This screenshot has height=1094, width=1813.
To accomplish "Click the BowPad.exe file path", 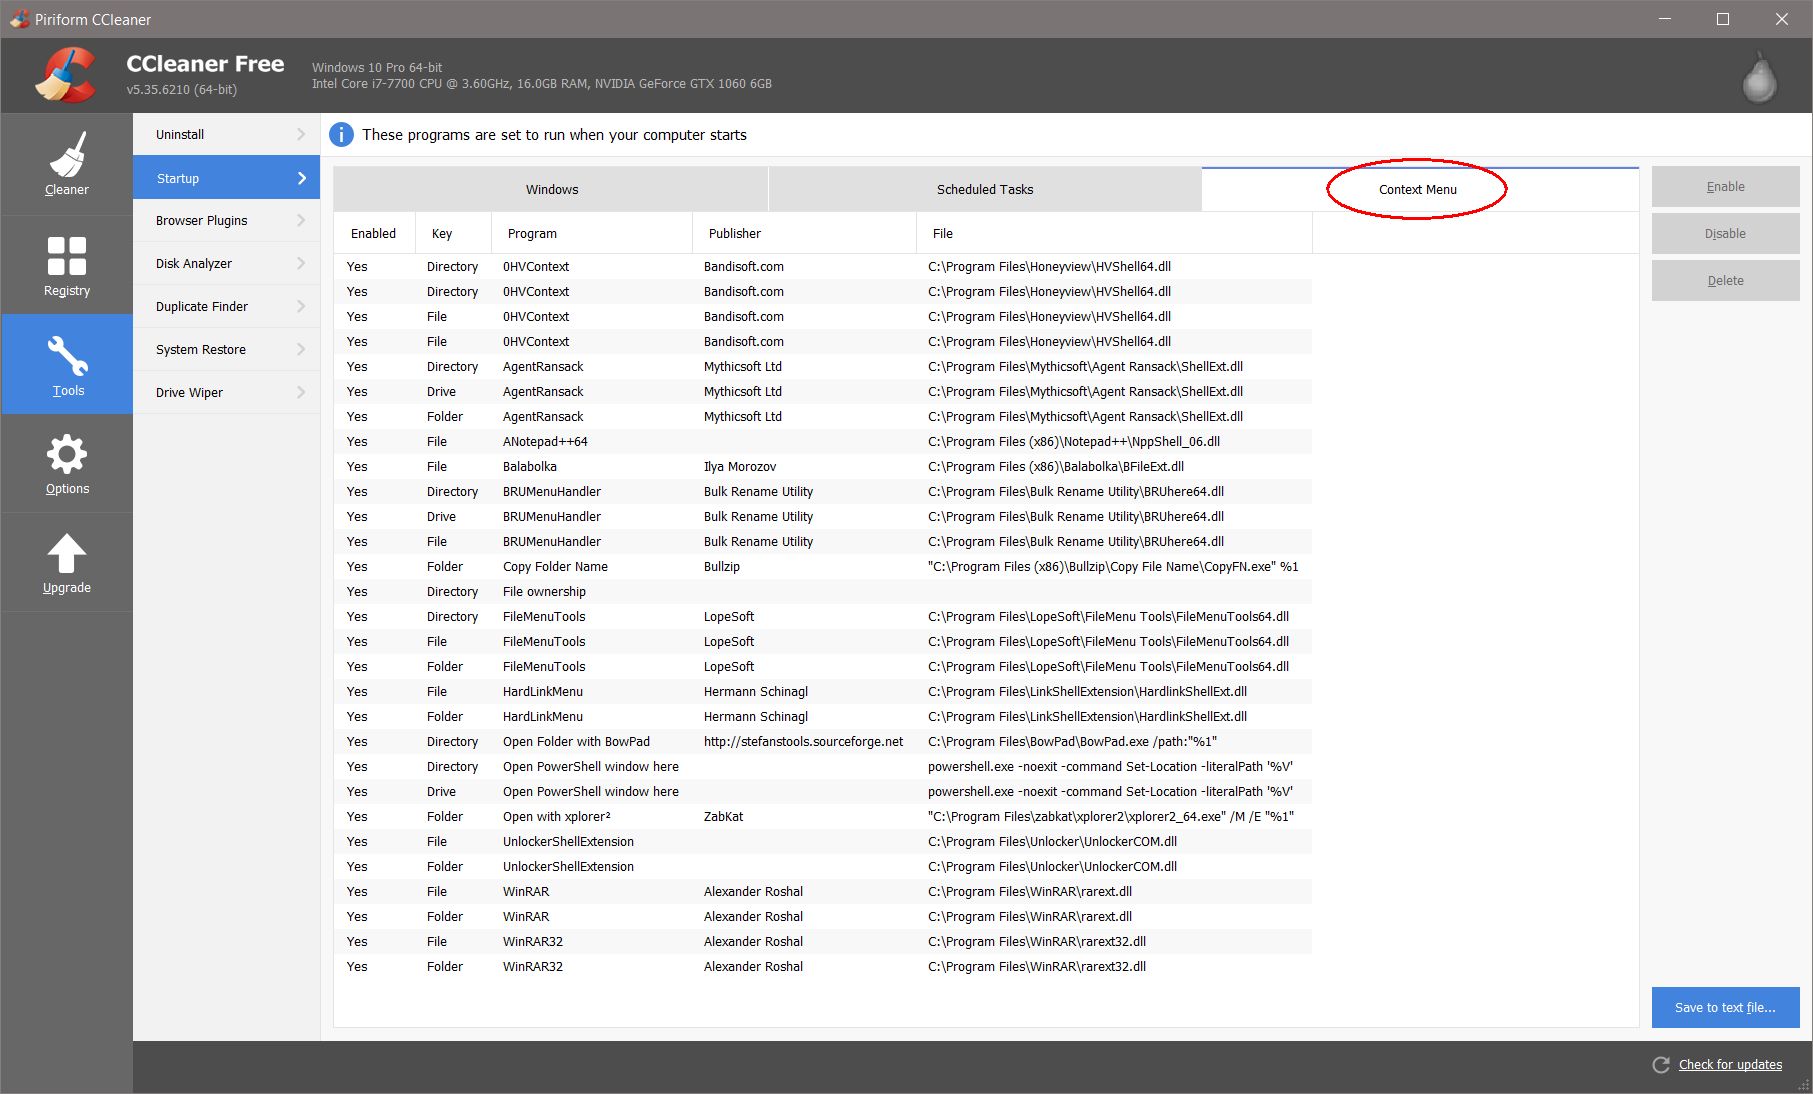I will click(x=1072, y=742).
